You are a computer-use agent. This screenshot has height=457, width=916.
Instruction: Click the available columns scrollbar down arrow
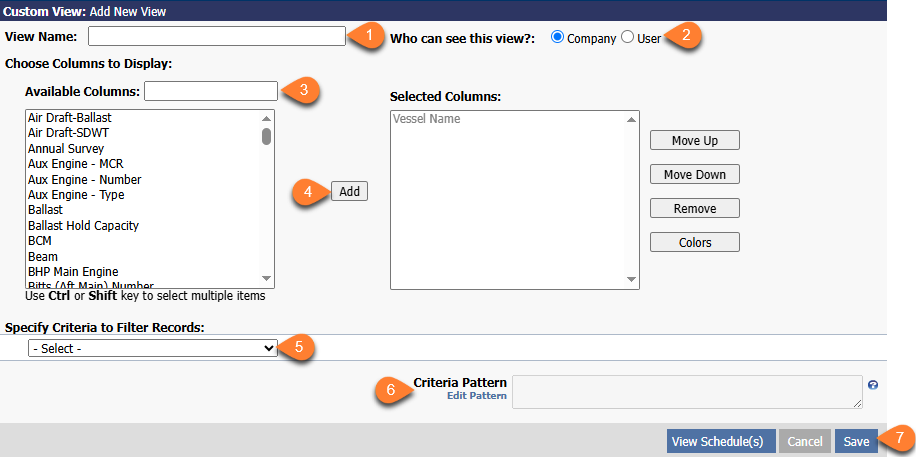[267, 278]
